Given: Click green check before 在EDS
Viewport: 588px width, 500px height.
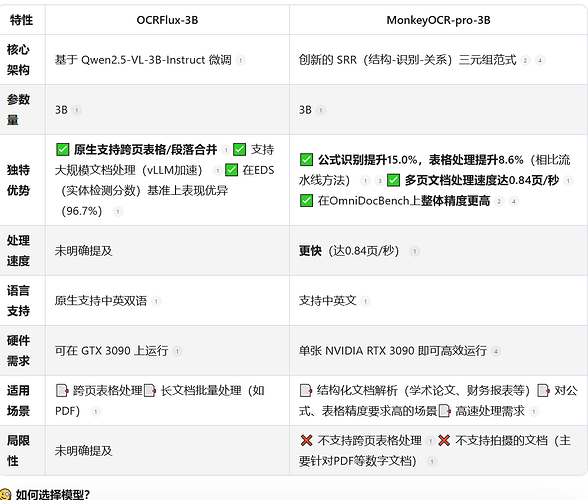Looking at the screenshot, I should tap(231, 170).
